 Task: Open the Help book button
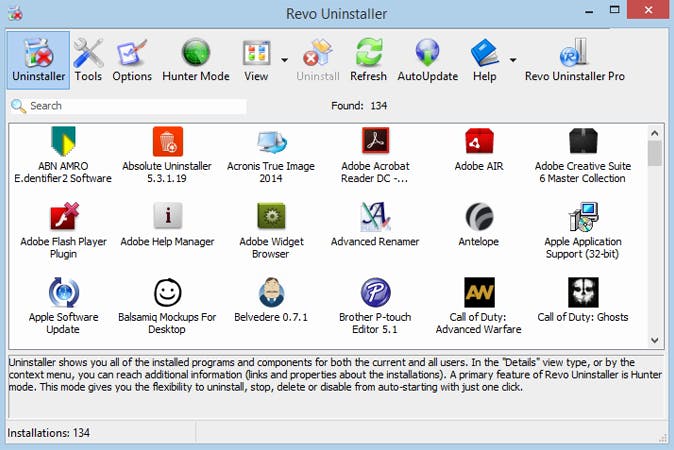coord(484,60)
